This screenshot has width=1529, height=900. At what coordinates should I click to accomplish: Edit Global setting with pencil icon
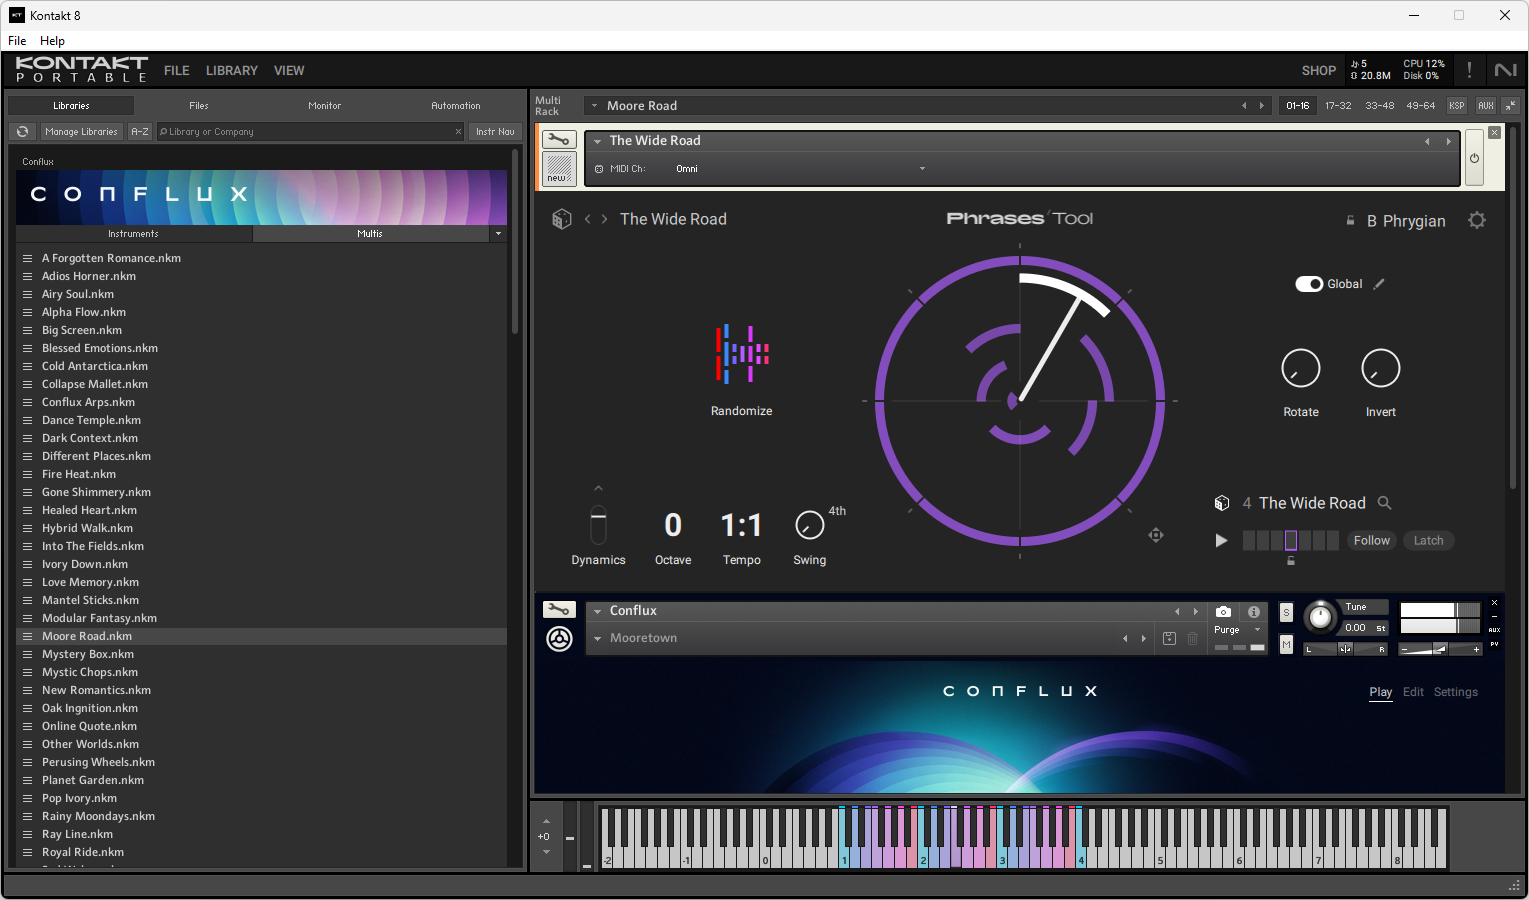pyautogui.click(x=1379, y=284)
